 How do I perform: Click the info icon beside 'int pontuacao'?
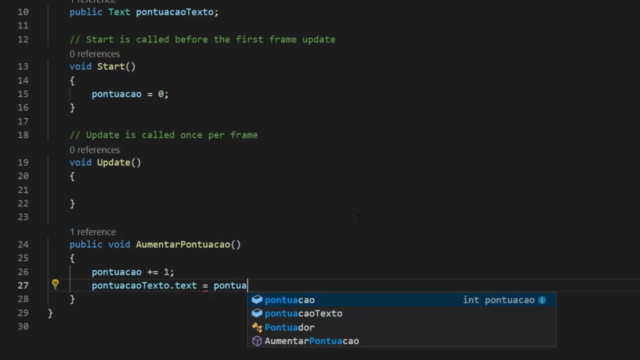542,300
